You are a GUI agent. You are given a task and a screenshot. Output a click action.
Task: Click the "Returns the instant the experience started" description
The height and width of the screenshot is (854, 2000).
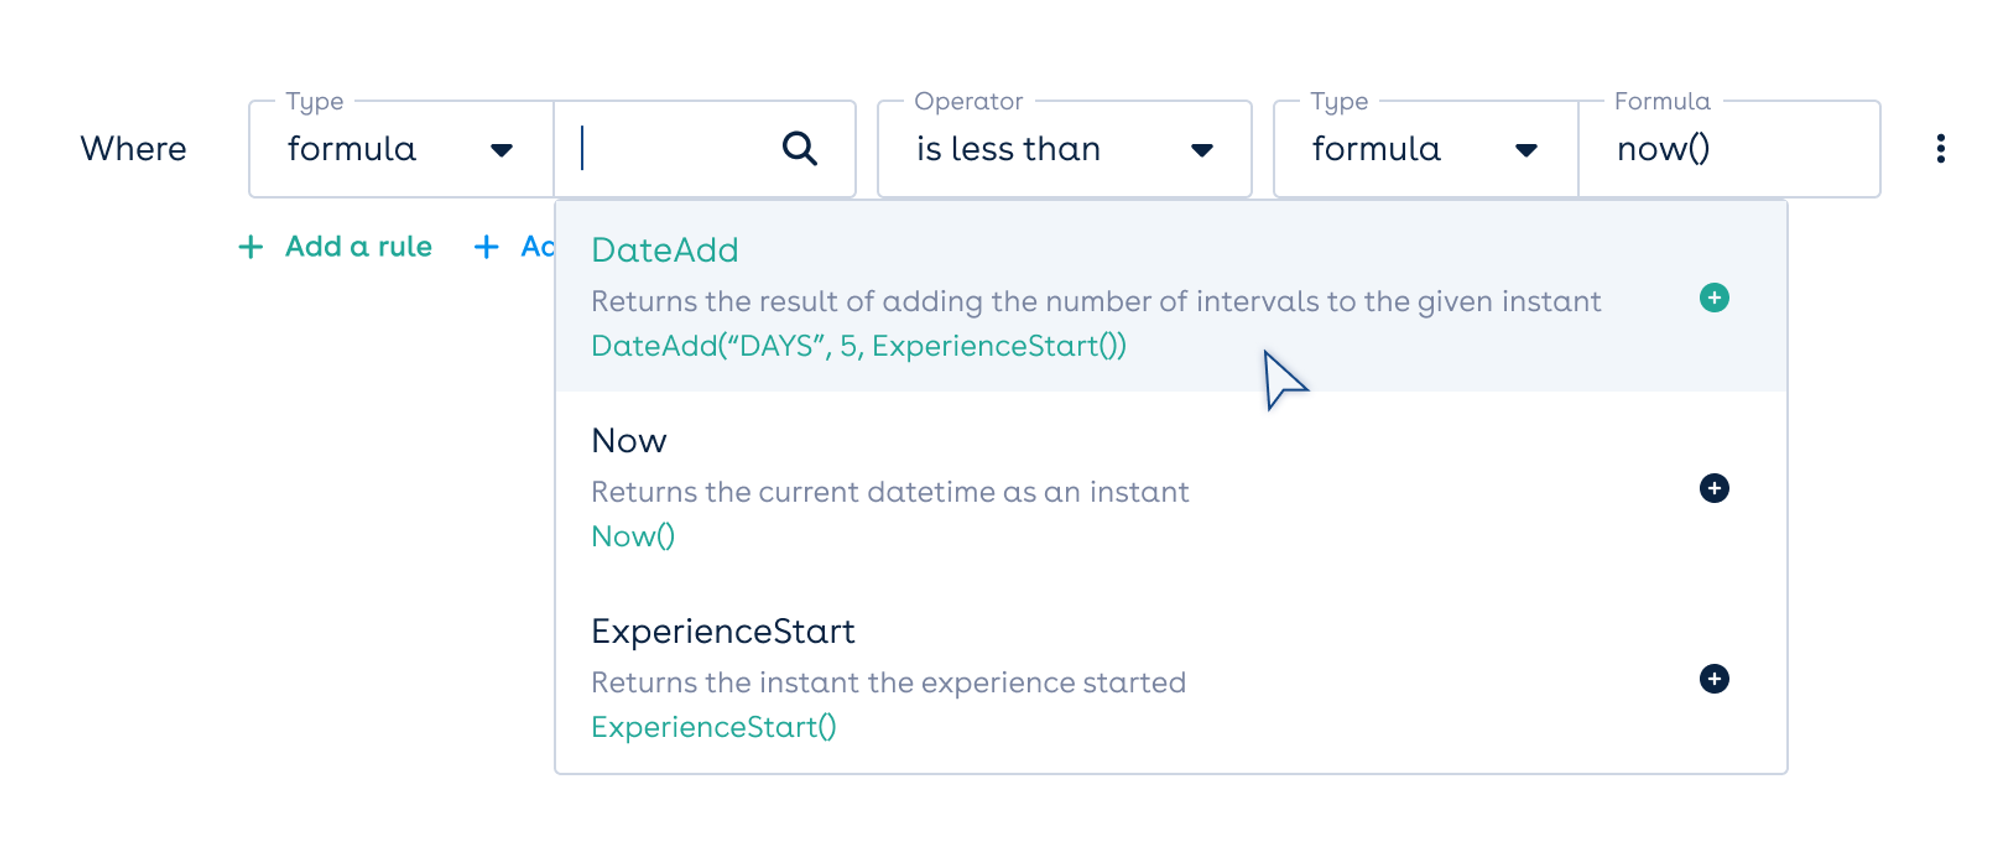[x=888, y=683]
